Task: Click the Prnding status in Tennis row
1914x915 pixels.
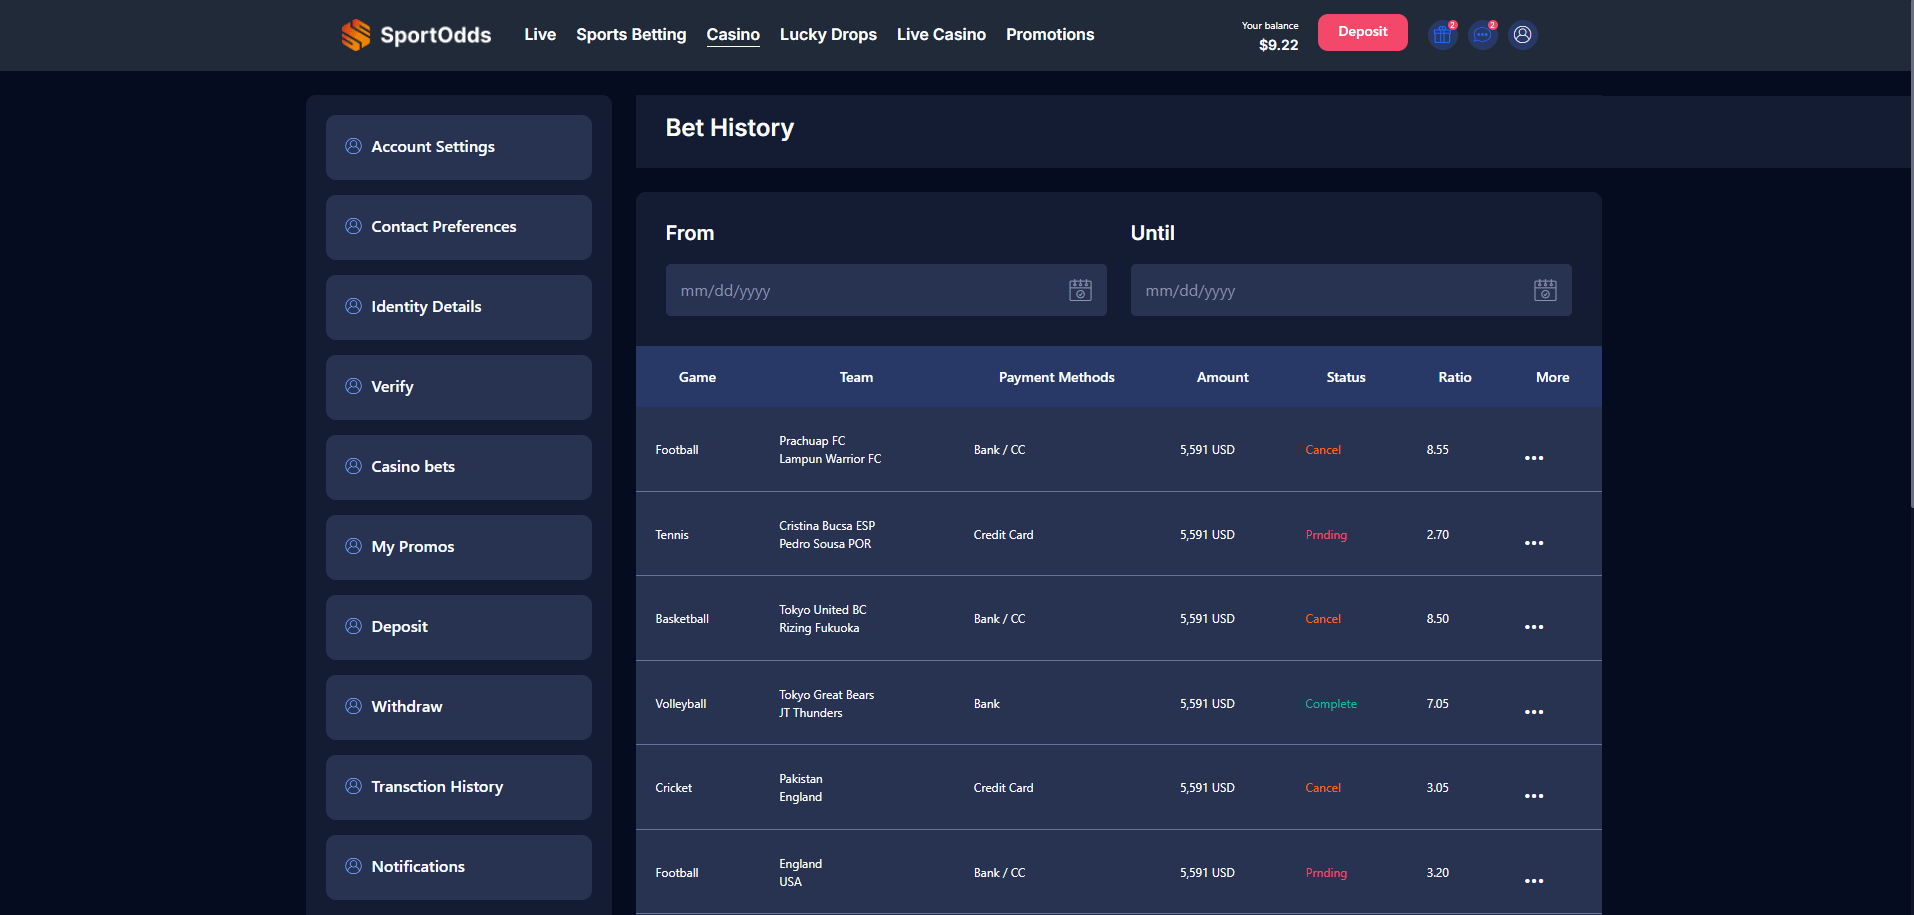Action: click(x=1326, y=535)
